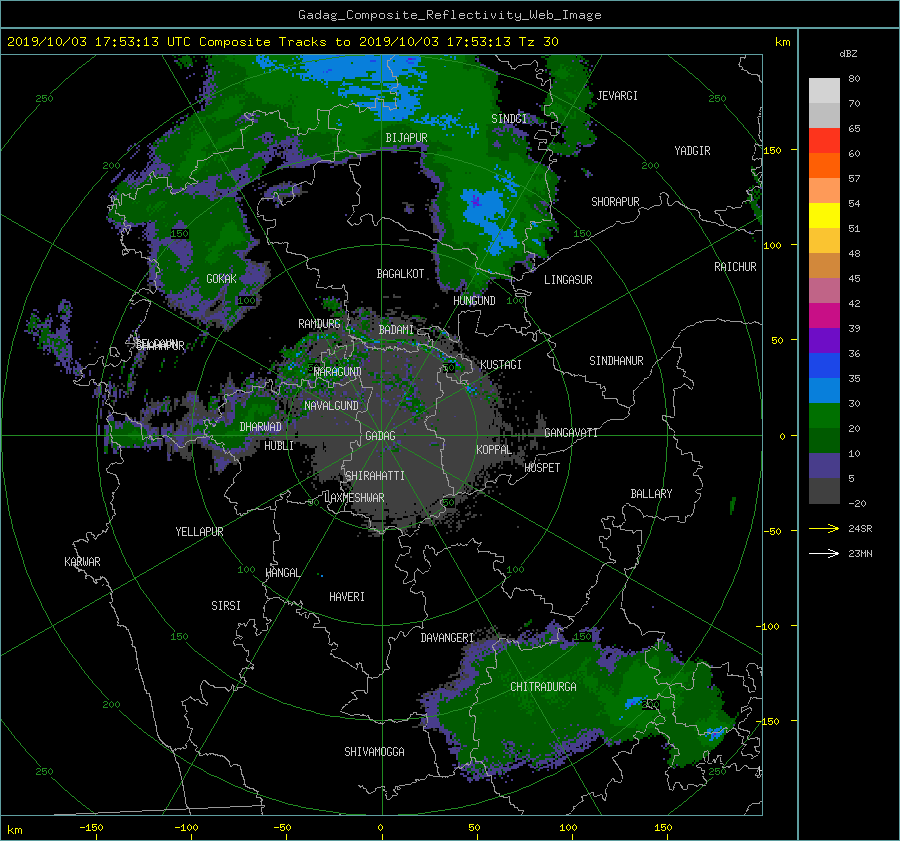Click the HAVERI label
This screenshot has width=900, height=841.
click(347, 597)
